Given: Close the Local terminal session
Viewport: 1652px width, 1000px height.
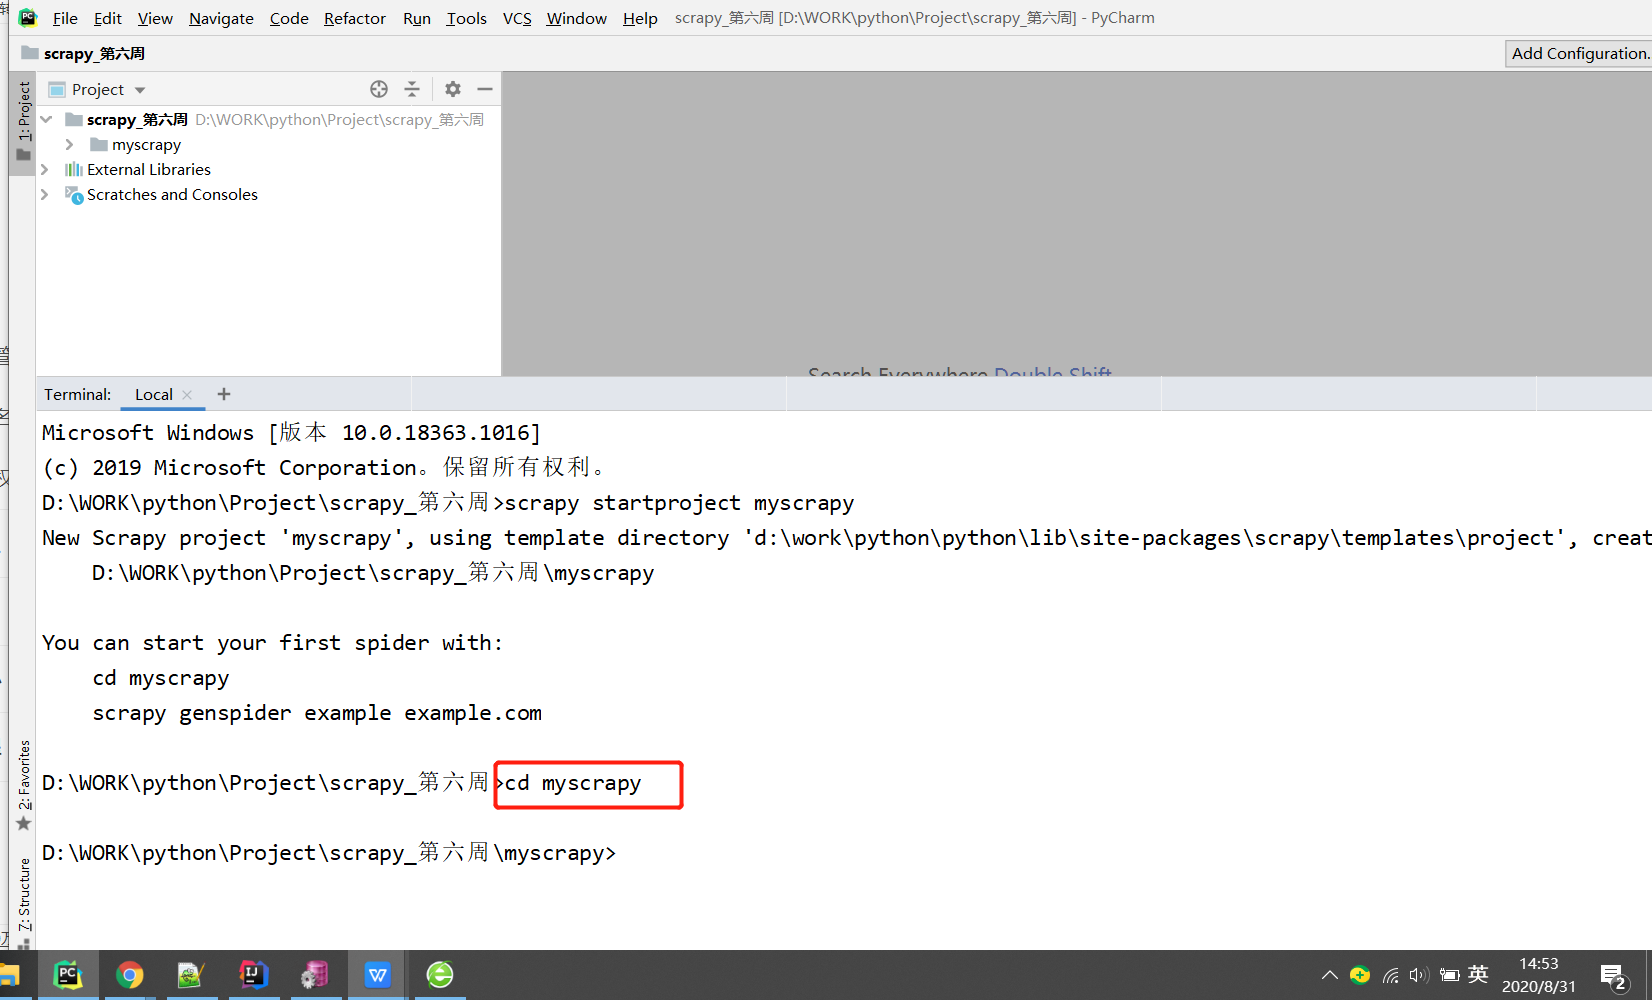Looking at the screenshot, I should click(x=188, y=394).
